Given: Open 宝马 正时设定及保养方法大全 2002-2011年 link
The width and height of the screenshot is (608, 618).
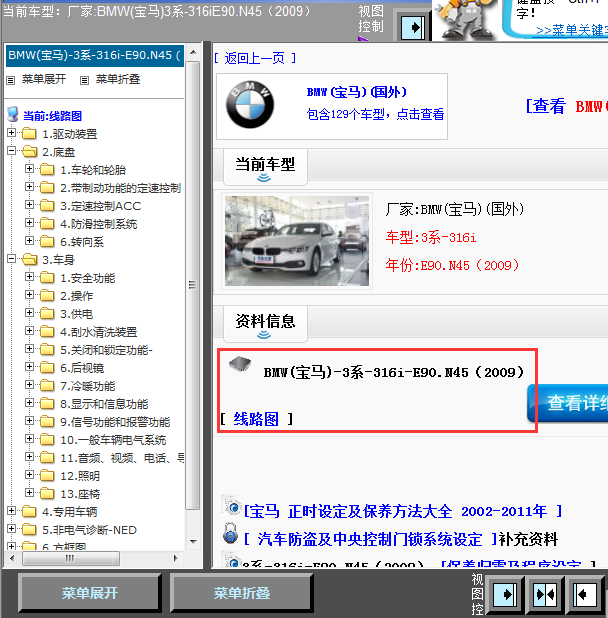Looking at the screenshot, I should [403, 512].
